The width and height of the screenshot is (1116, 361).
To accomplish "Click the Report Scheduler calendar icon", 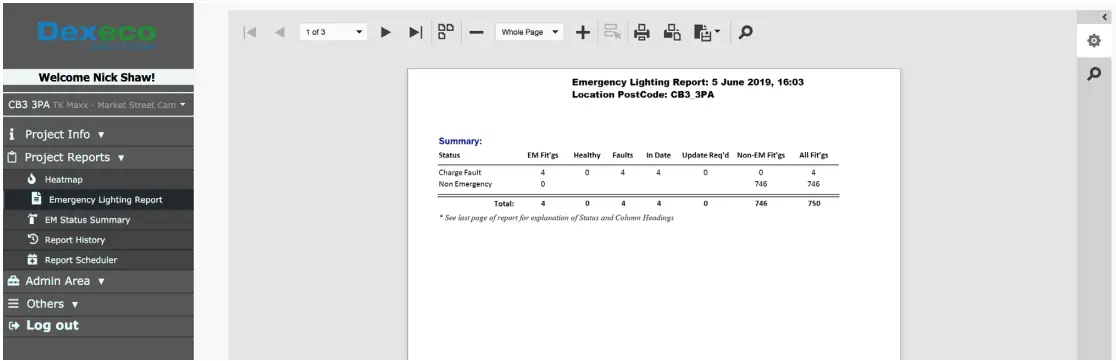I will click(32, 259).
